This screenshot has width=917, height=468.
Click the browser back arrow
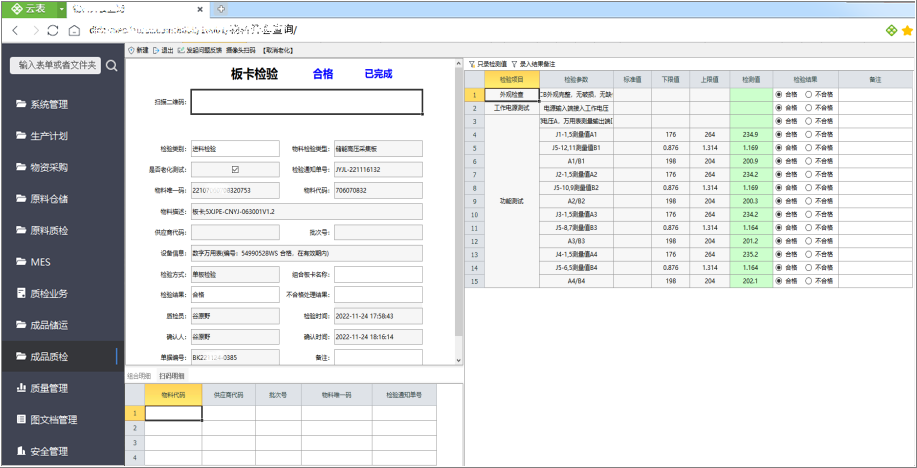tap(15, 30)
